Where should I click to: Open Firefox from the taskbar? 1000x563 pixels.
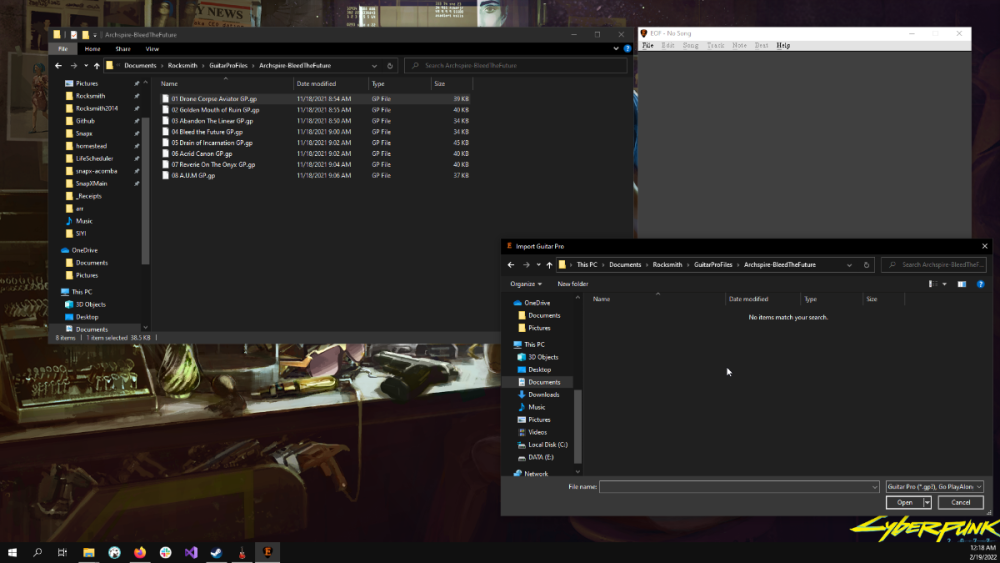pos(139,552)
